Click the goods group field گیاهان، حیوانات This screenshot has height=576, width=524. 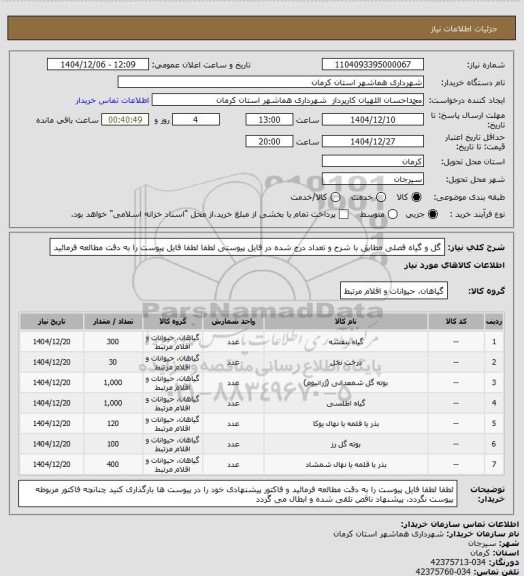[394, 291]
